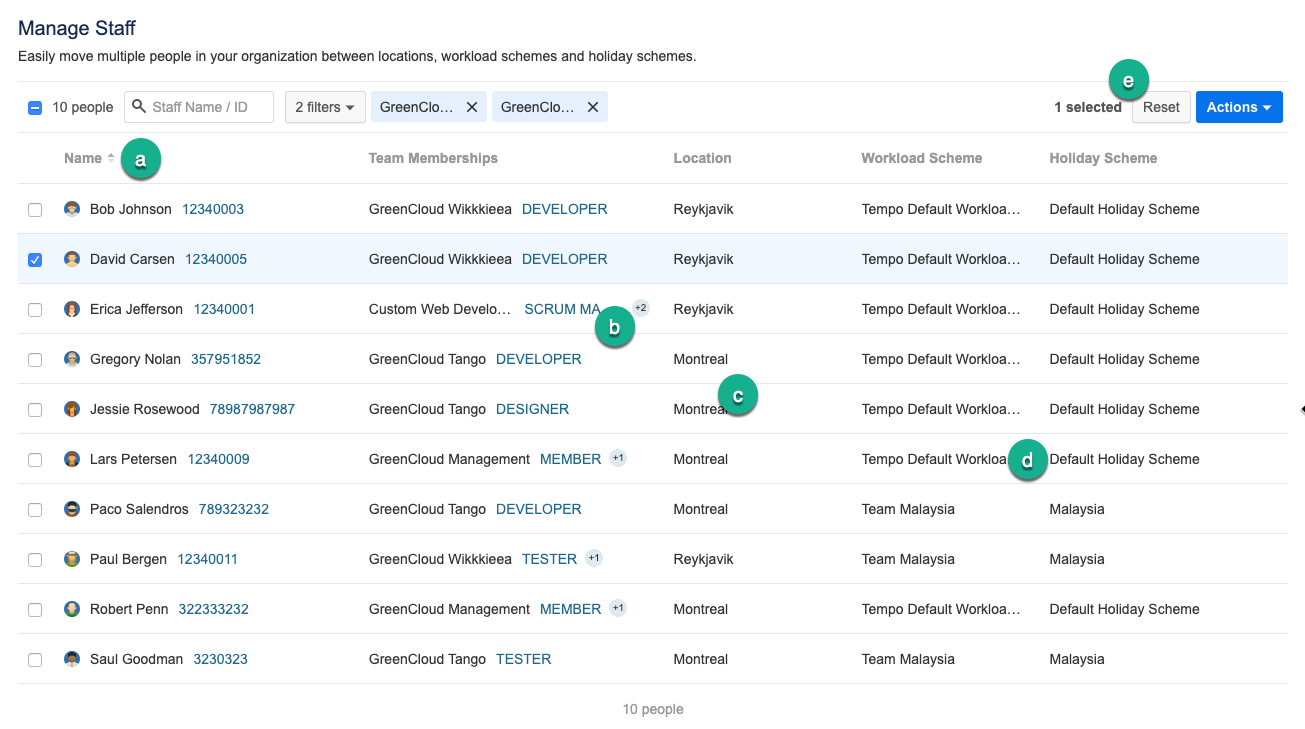Focus the Staff Name / ID search field
Viewport: 1305px width, 729px height.
[209, 107]
